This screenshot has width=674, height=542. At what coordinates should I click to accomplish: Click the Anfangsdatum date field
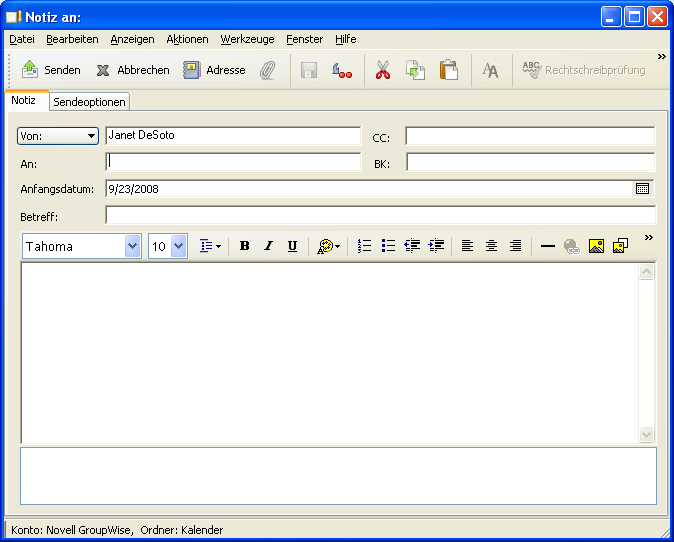[370, 189]
